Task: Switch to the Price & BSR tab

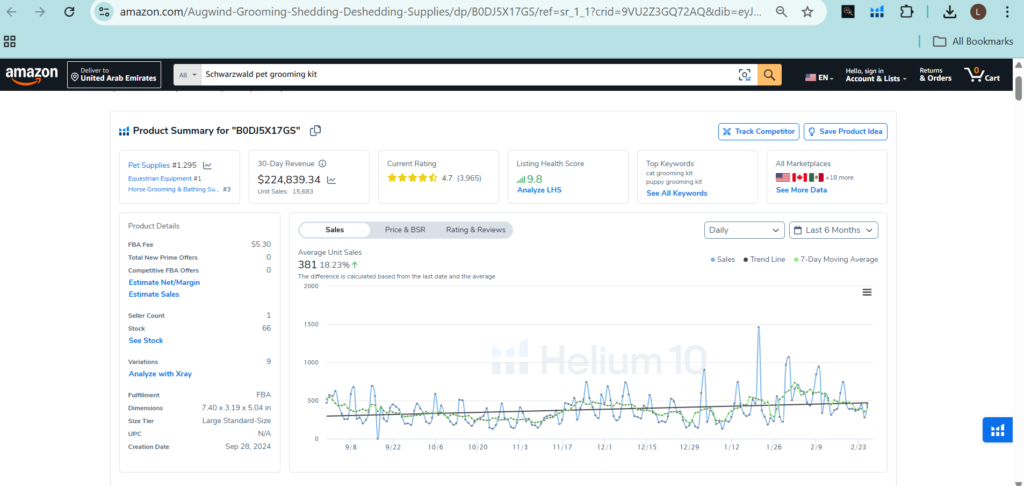Action: tap(406, 230)
